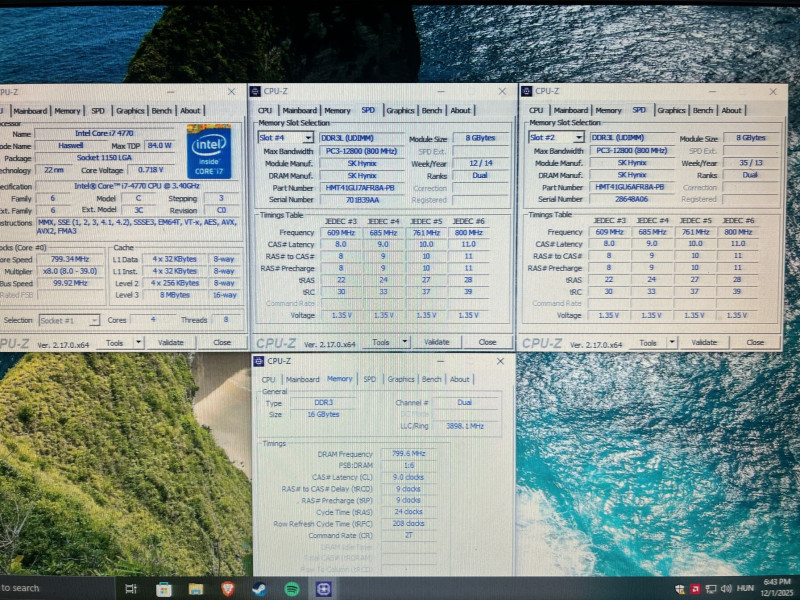Switch to SPD tab in the Memory window
The width and height of the screenshot is (800, 600).
[369, 379]
